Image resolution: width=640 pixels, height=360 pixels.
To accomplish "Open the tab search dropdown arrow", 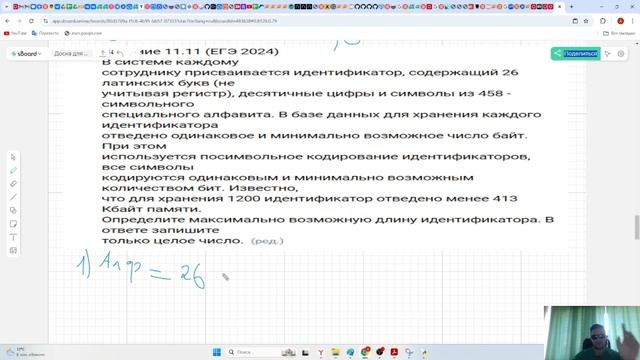I will [x=6, y=7].
